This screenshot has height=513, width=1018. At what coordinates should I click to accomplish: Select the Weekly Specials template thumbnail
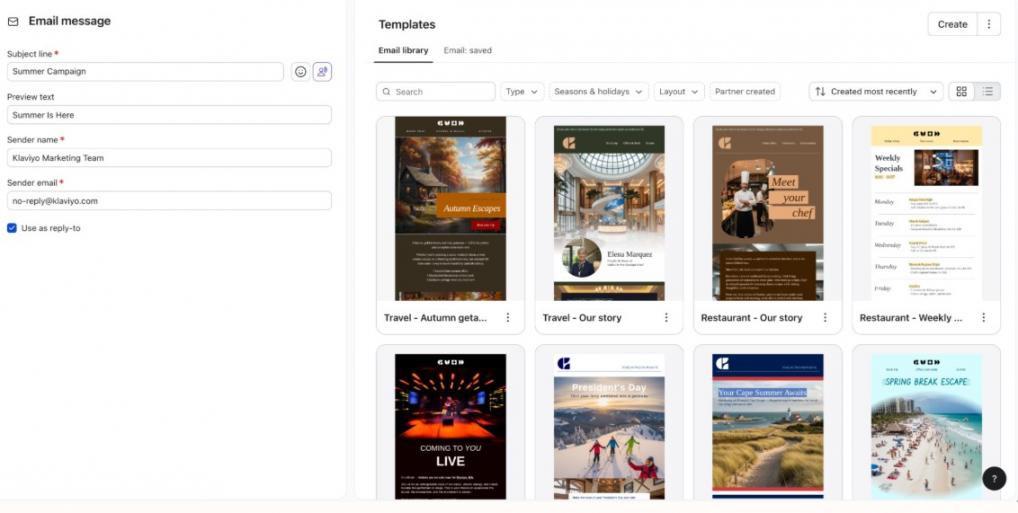point(926,212)
